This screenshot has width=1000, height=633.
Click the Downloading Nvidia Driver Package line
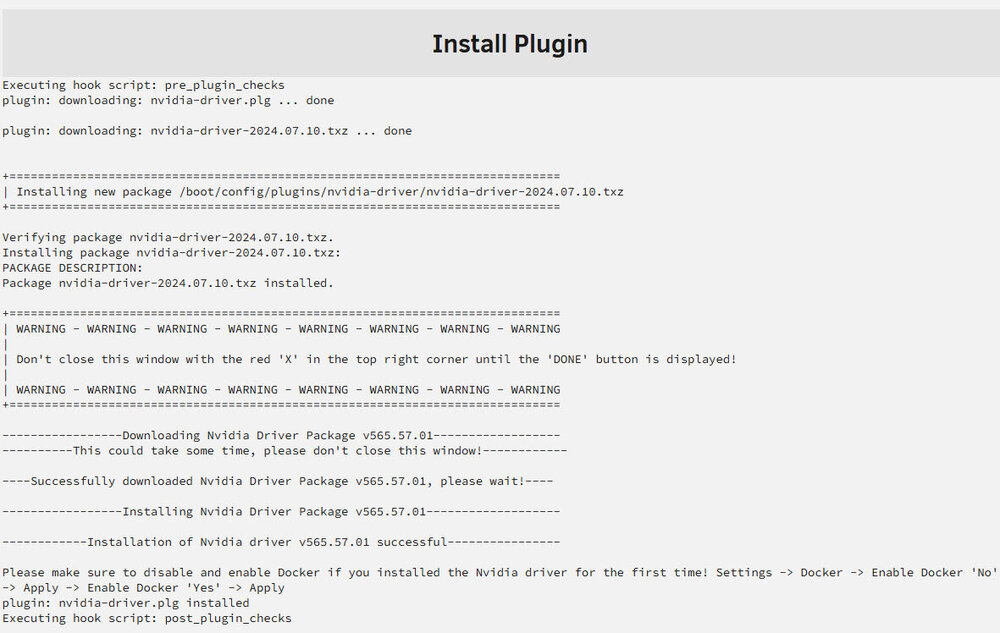click(281, 435)
